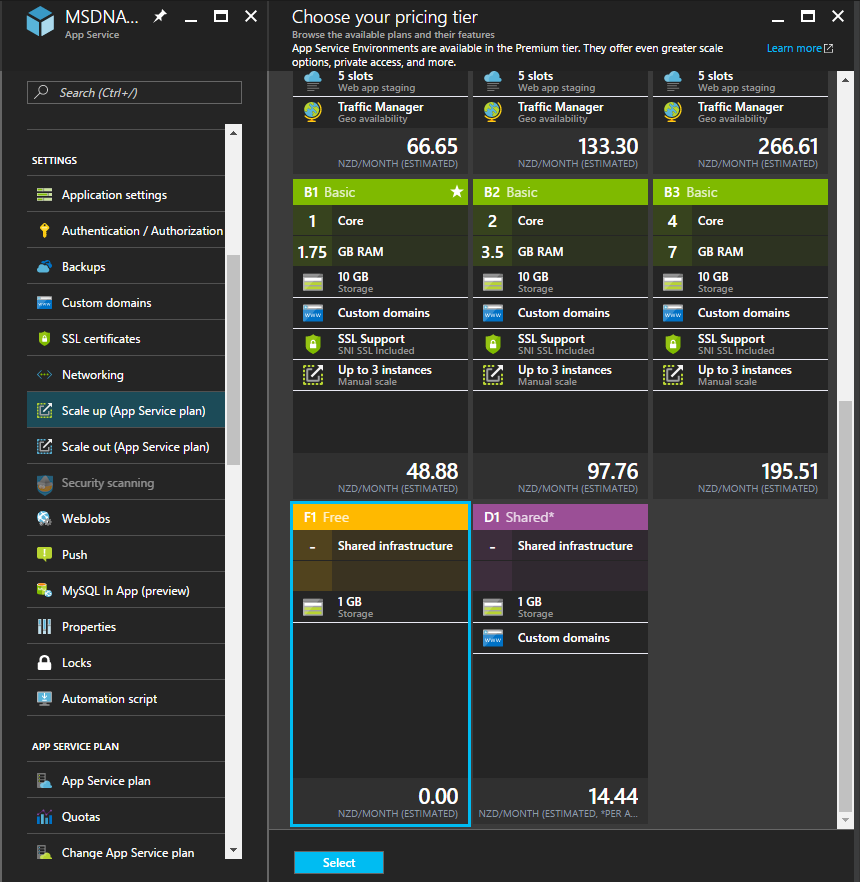Screen dimensions: 860x882
Task: Click the B1 Basic recommended star icon
Action: (x=457, y=192)
